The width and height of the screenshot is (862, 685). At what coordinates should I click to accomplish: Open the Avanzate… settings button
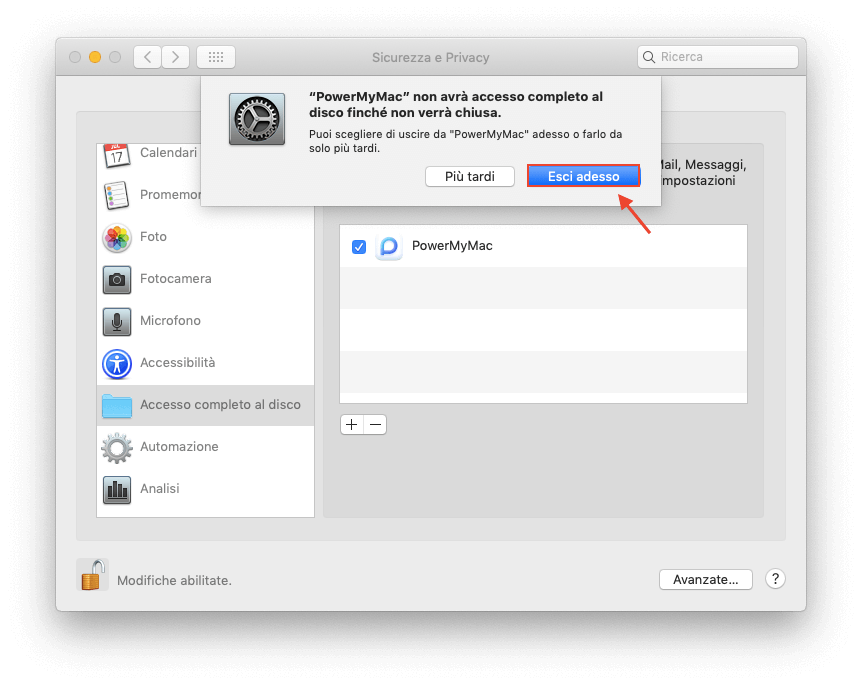(x=705, y=579)
